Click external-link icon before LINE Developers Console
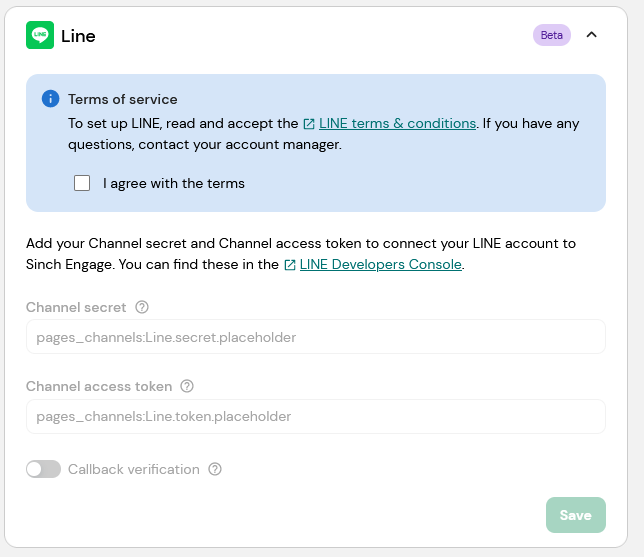The image size is (644, 557). point(290,265)
